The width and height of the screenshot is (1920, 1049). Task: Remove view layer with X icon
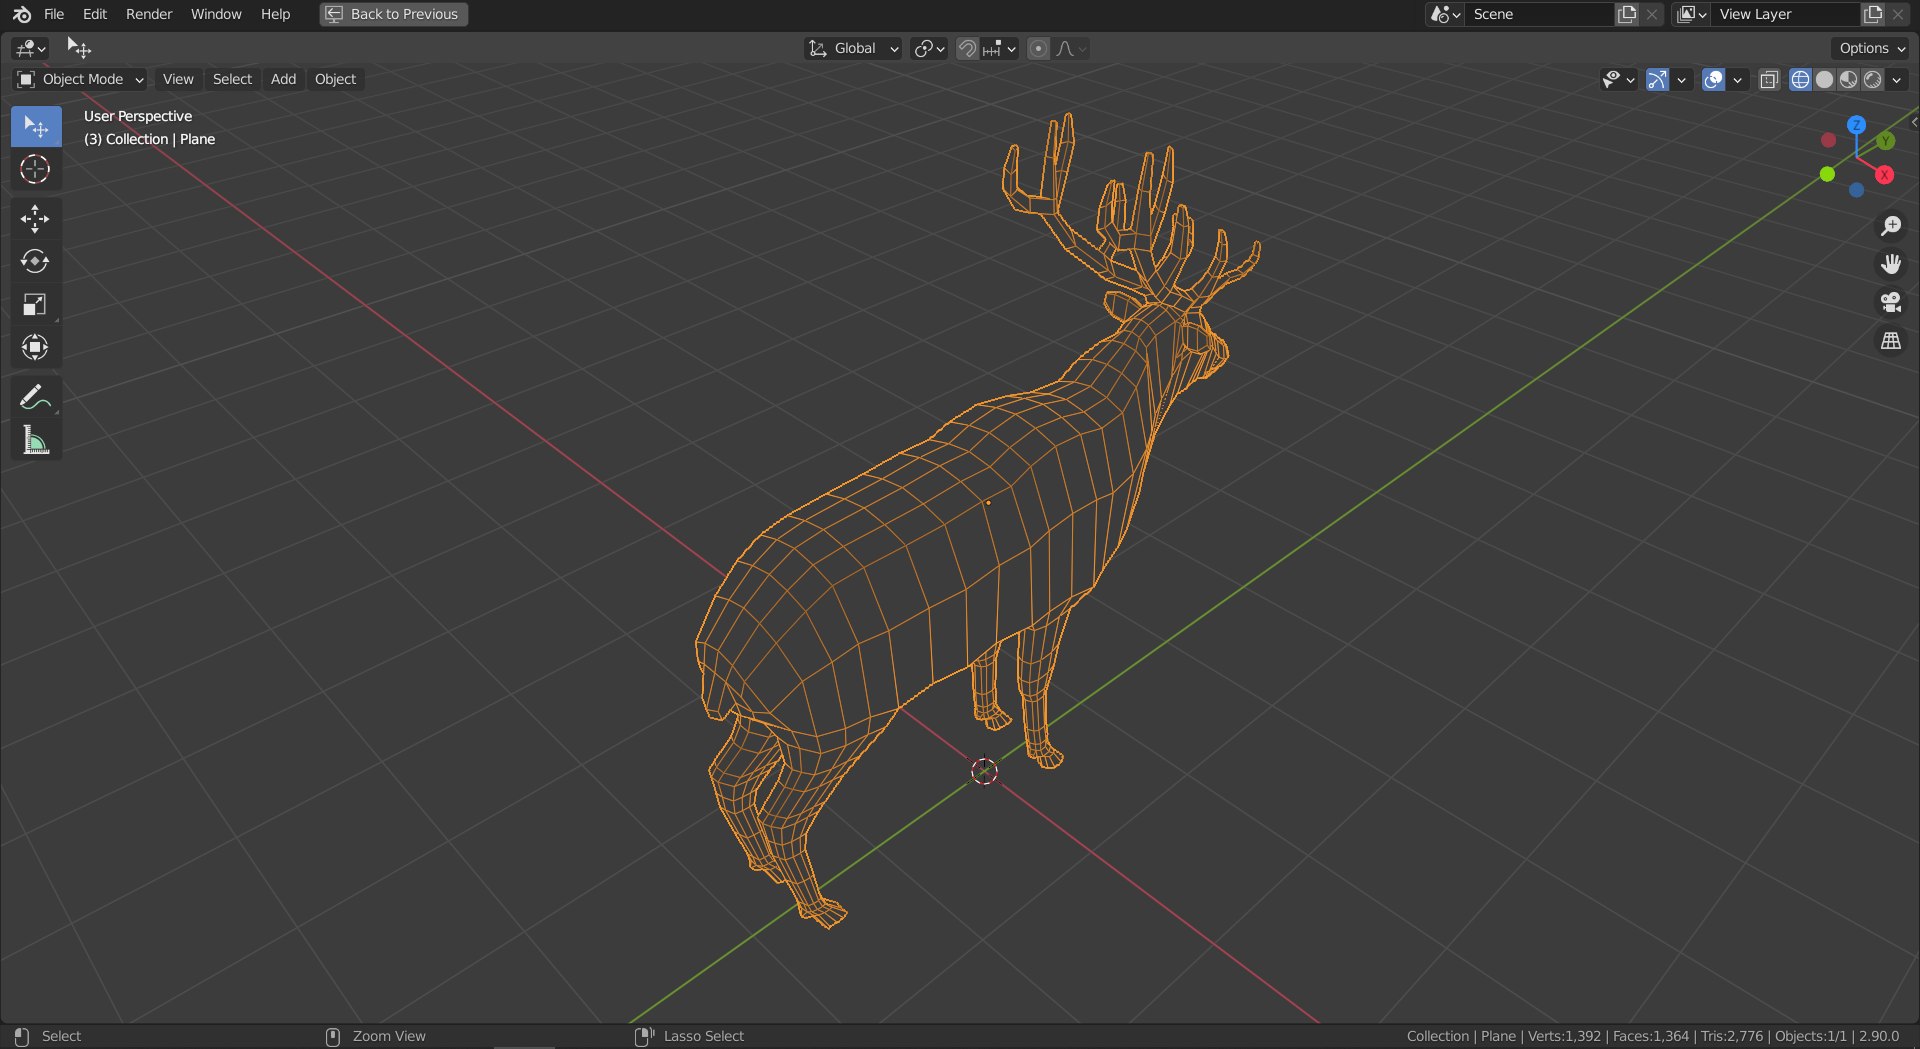pyautogui.click(x=1898, y=14)
